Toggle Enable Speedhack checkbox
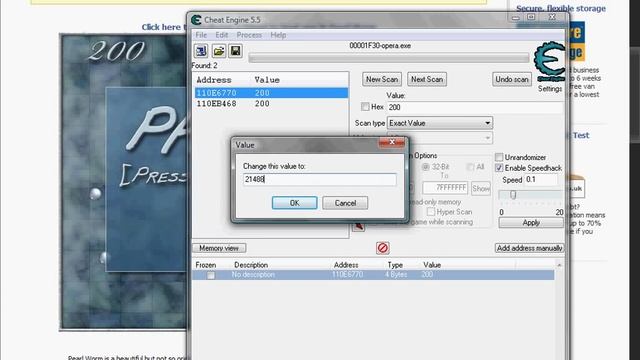 (x=499, y=168)
